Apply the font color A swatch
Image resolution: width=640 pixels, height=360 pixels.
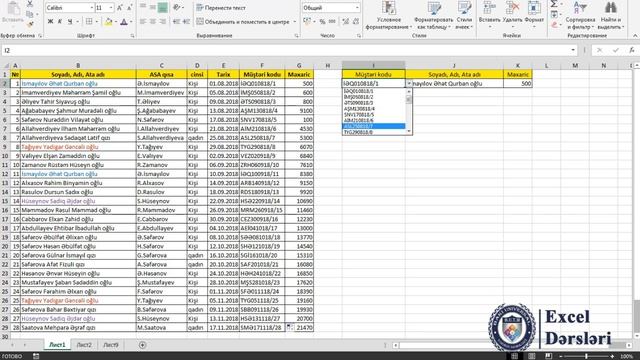(x=124, y=22)
